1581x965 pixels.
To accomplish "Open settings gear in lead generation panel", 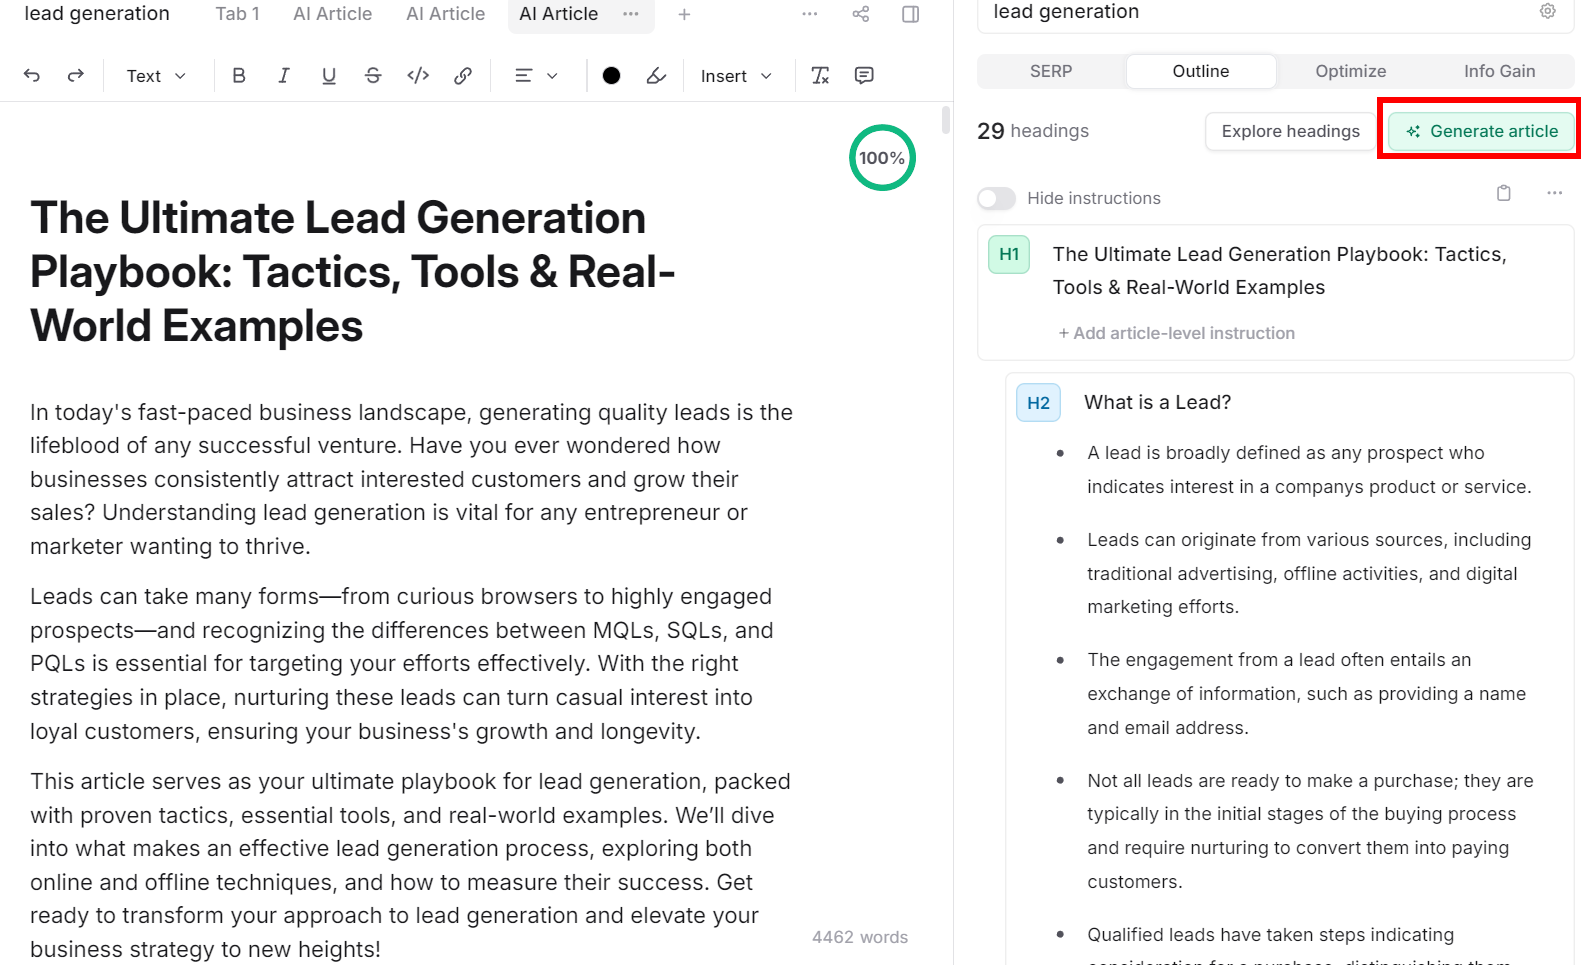I will pos(1548,11).
